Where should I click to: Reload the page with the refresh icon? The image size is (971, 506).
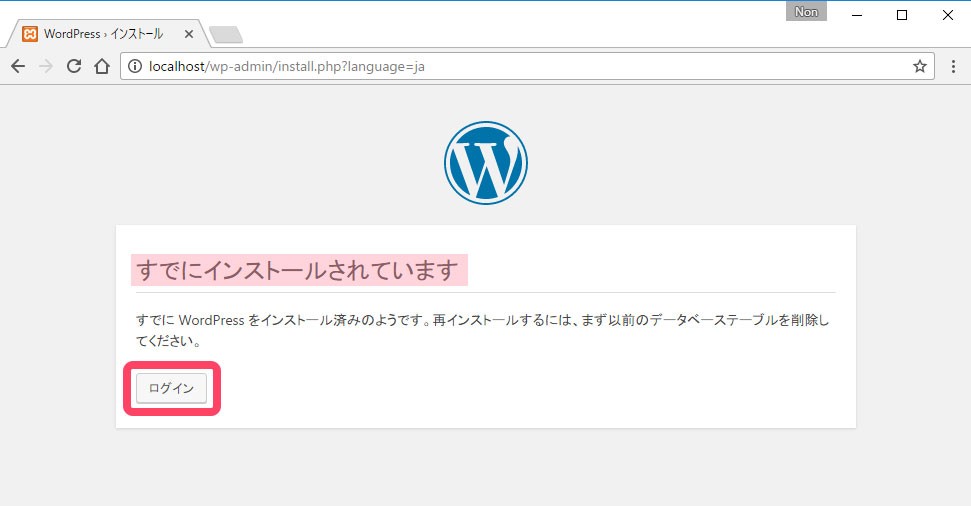pyautogui.click(x=74, y=66)
